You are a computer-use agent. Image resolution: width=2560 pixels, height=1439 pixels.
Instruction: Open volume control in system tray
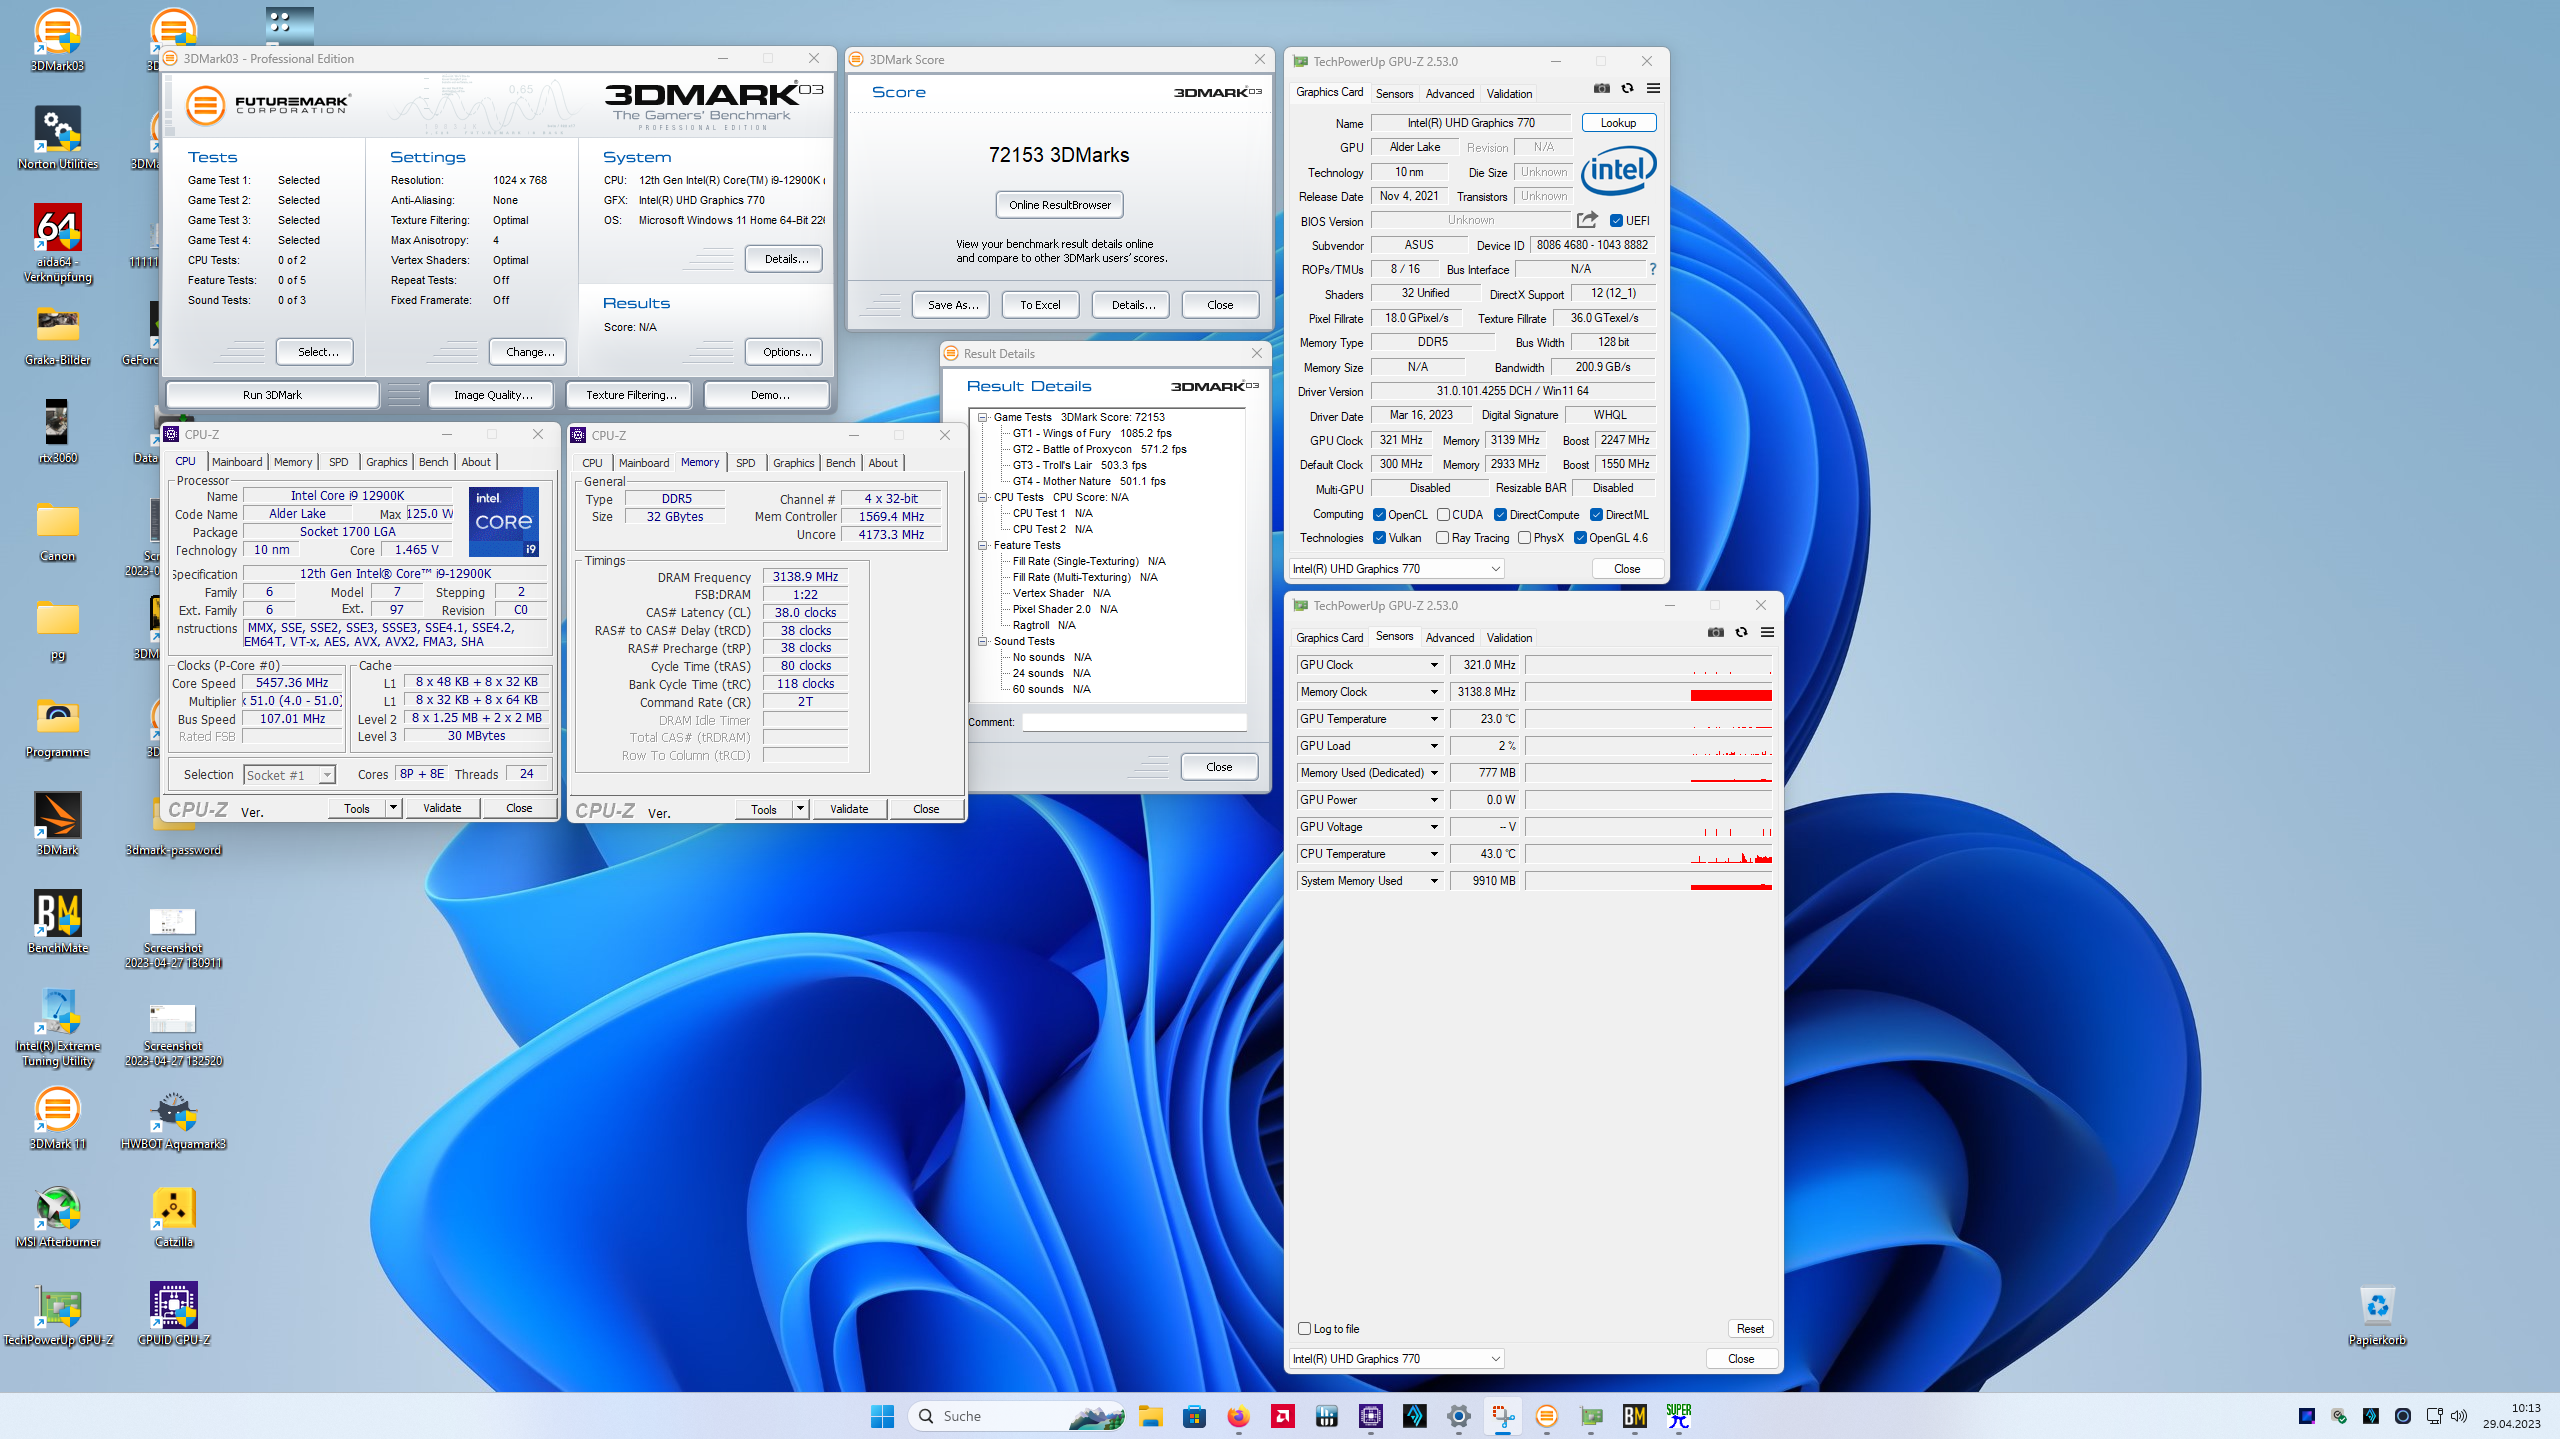click(x=2459, y=1416)
